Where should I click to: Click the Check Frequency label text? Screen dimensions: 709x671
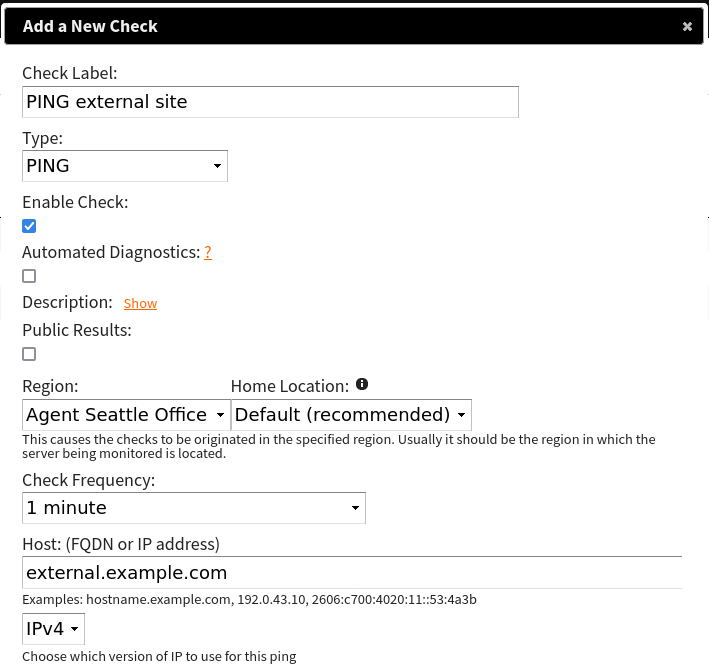[89, 480]
